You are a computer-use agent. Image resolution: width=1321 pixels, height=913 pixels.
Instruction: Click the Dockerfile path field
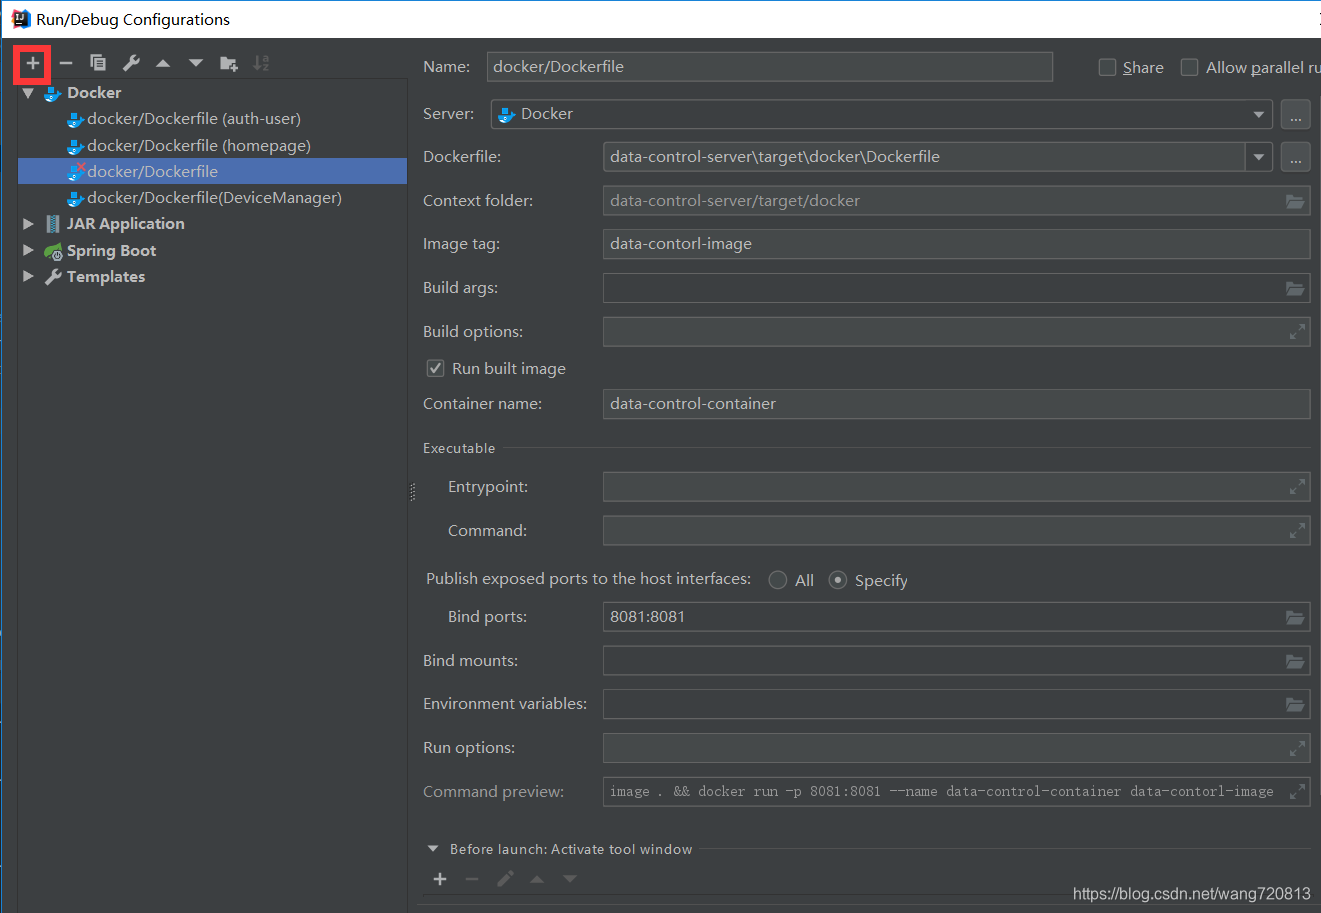pyautogui.click(x=924, y=157)
